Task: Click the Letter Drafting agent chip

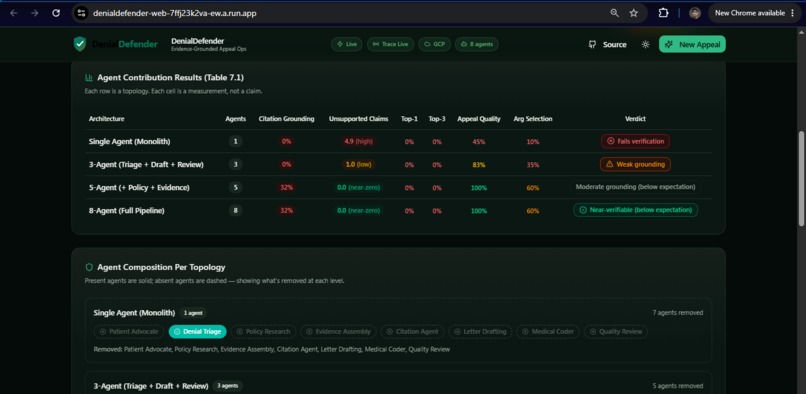Action: (x=480, y=332)
